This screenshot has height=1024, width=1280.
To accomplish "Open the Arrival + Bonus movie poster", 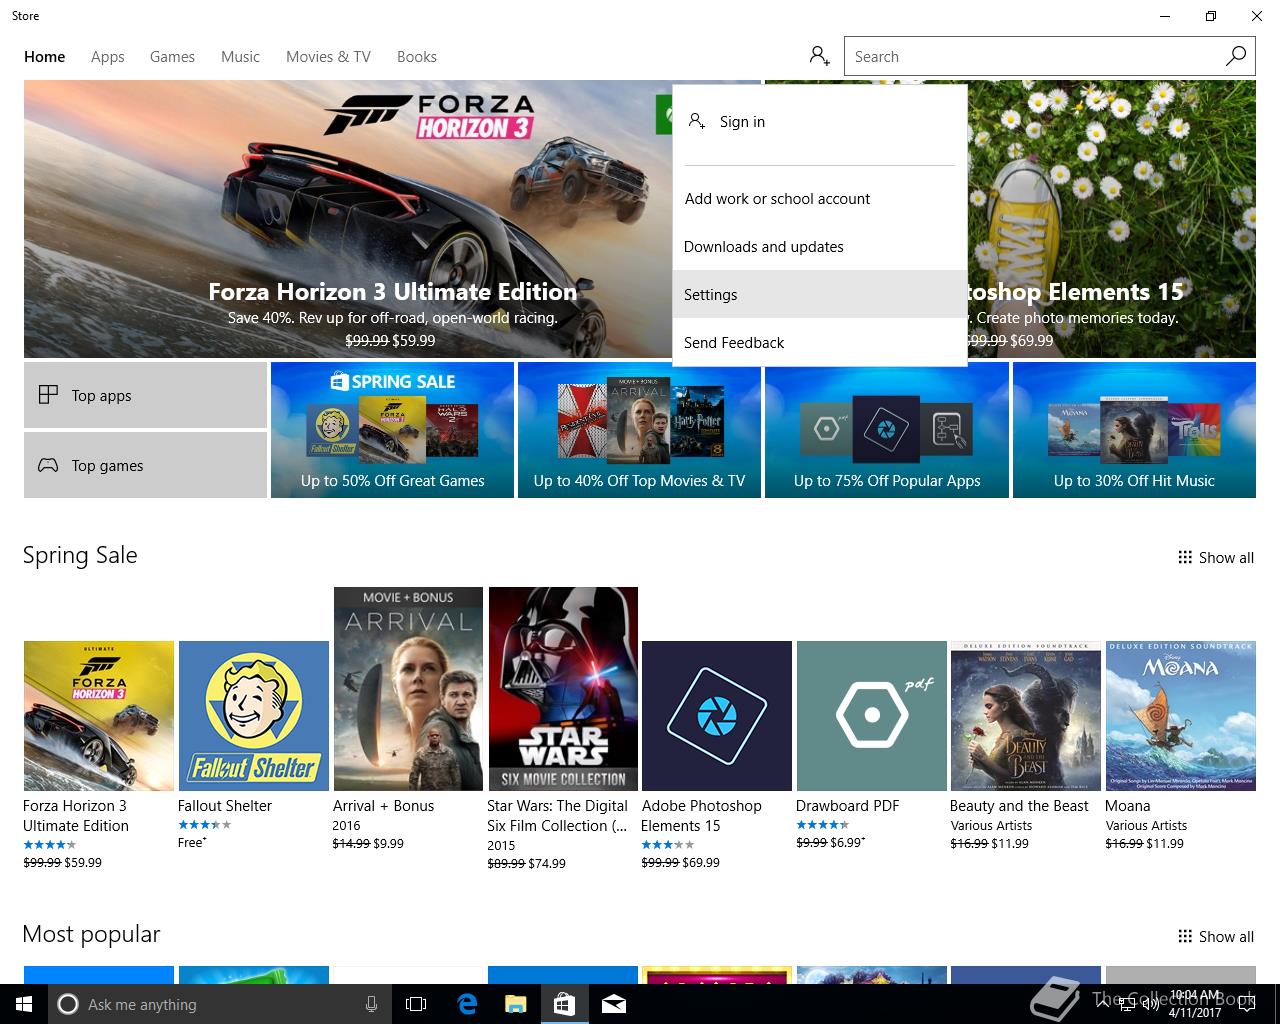I will (x=408, y=689).
